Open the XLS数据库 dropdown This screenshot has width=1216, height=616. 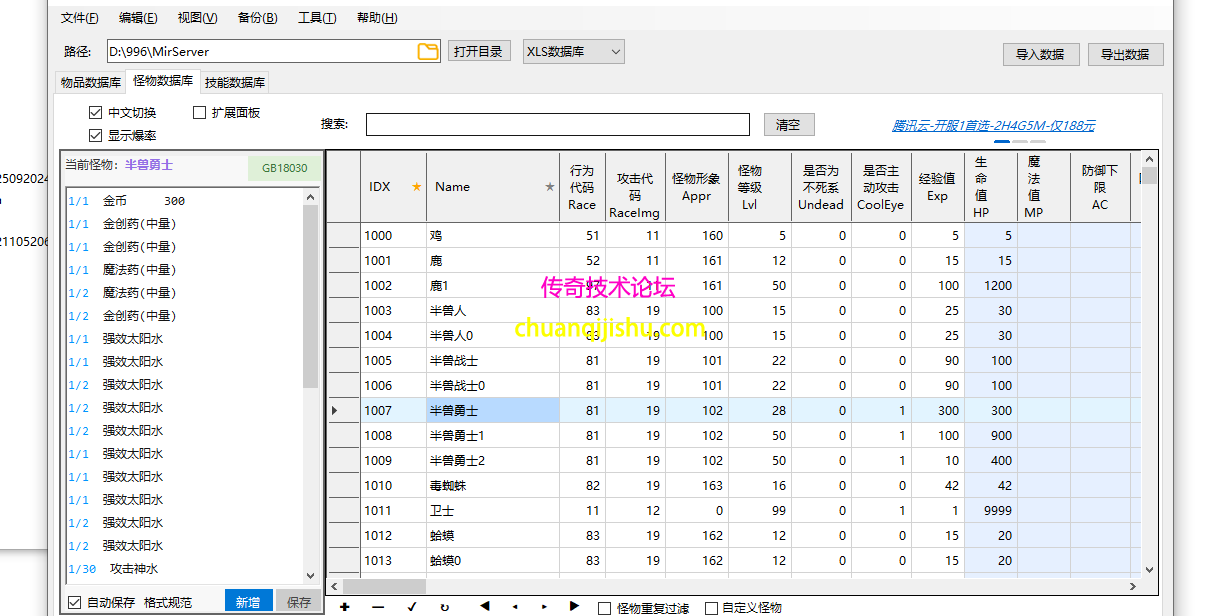(x=573, y=51)
